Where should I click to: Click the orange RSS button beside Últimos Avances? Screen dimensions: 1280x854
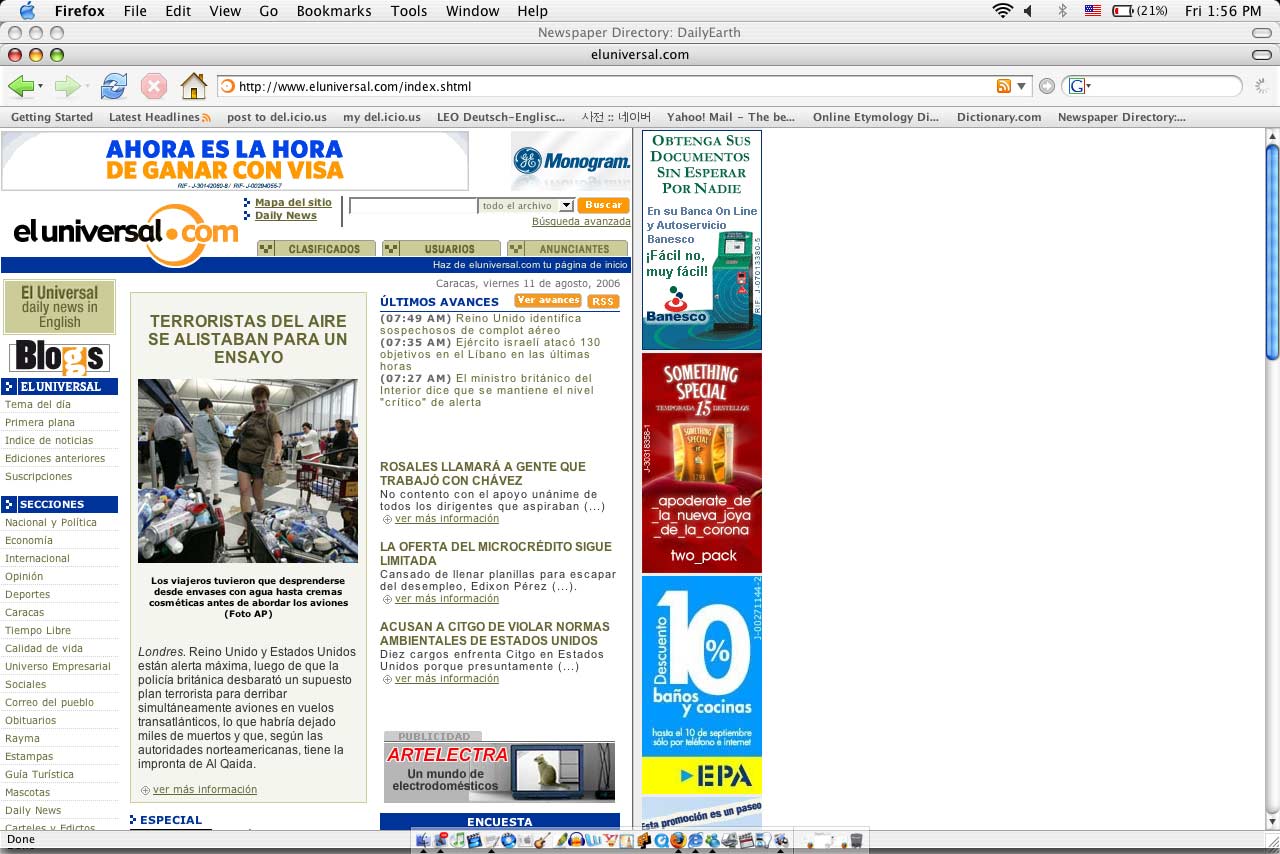click(x=603, y=301)
